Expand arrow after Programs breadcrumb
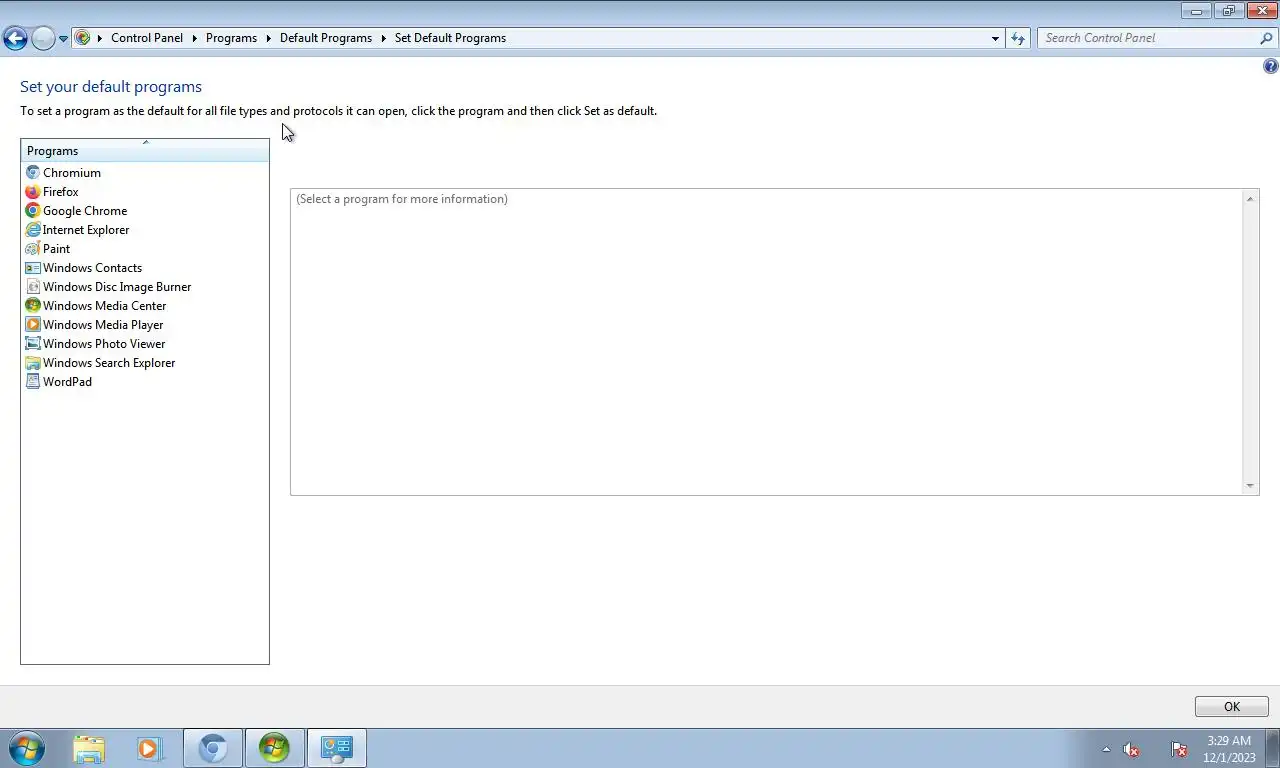 click(268, 38)
